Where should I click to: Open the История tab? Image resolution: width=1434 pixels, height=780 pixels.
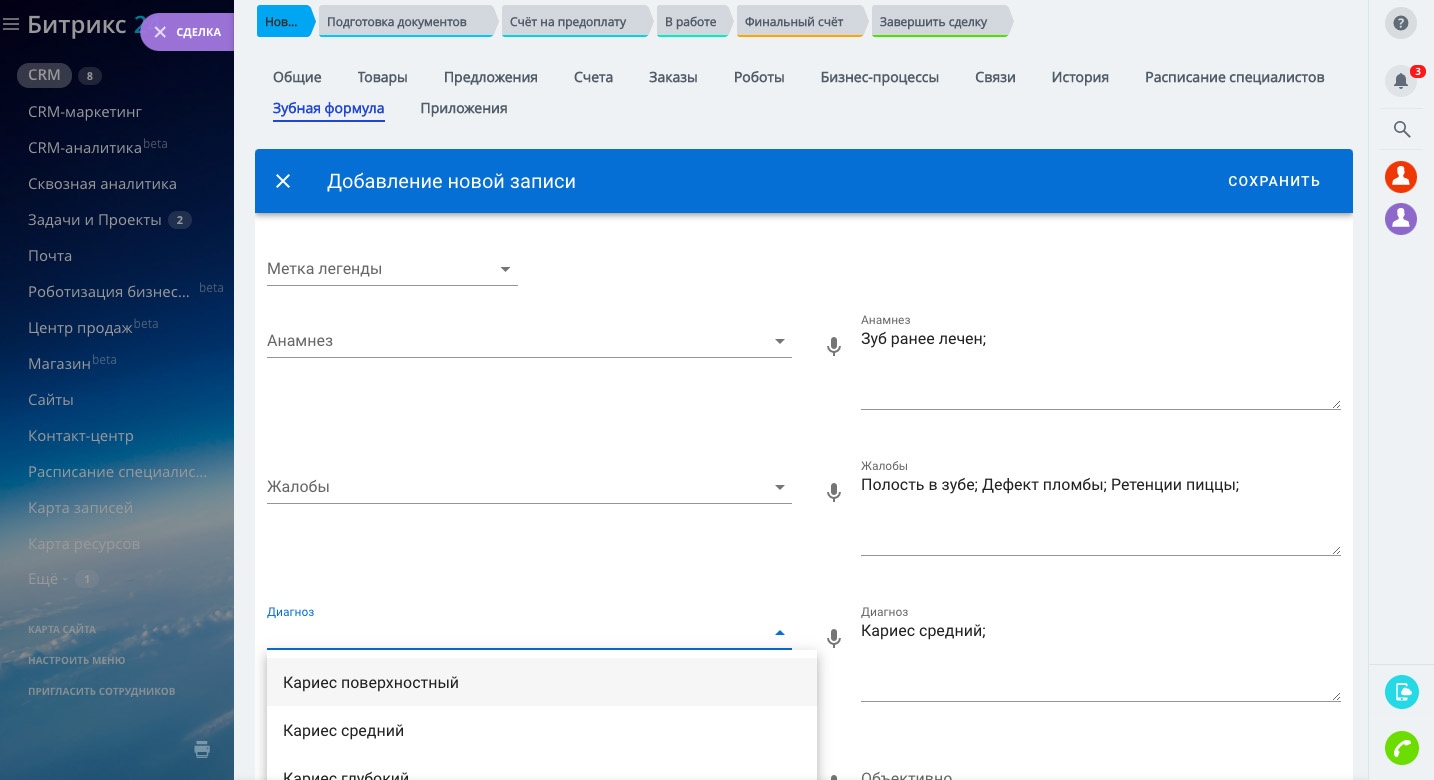pyautogui.click(x=1079, y=77)
